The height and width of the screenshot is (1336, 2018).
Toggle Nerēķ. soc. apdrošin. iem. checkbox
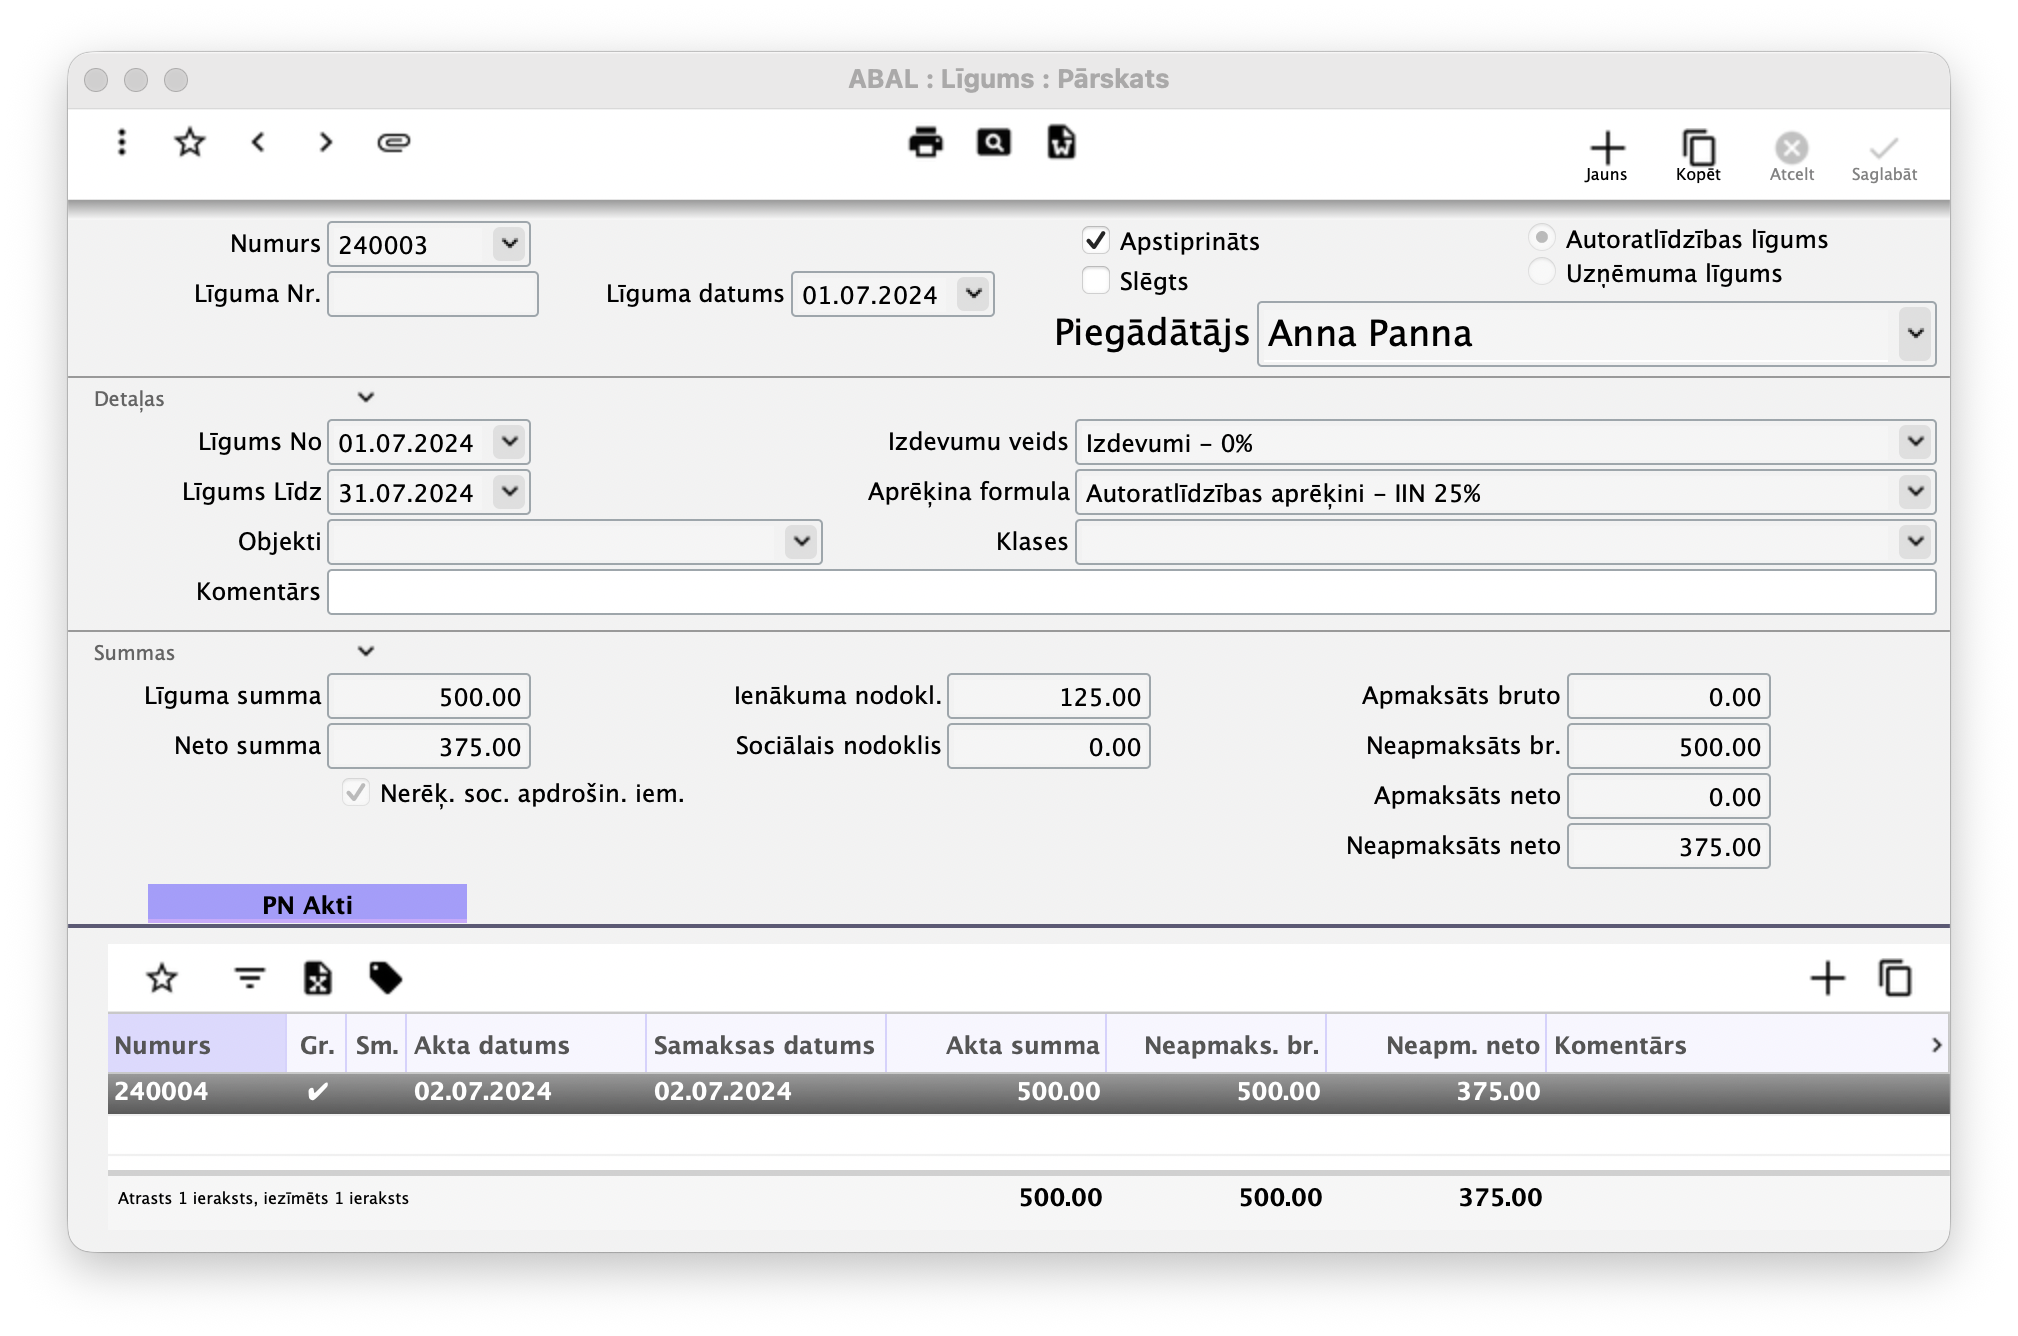[x=356, y=793]
